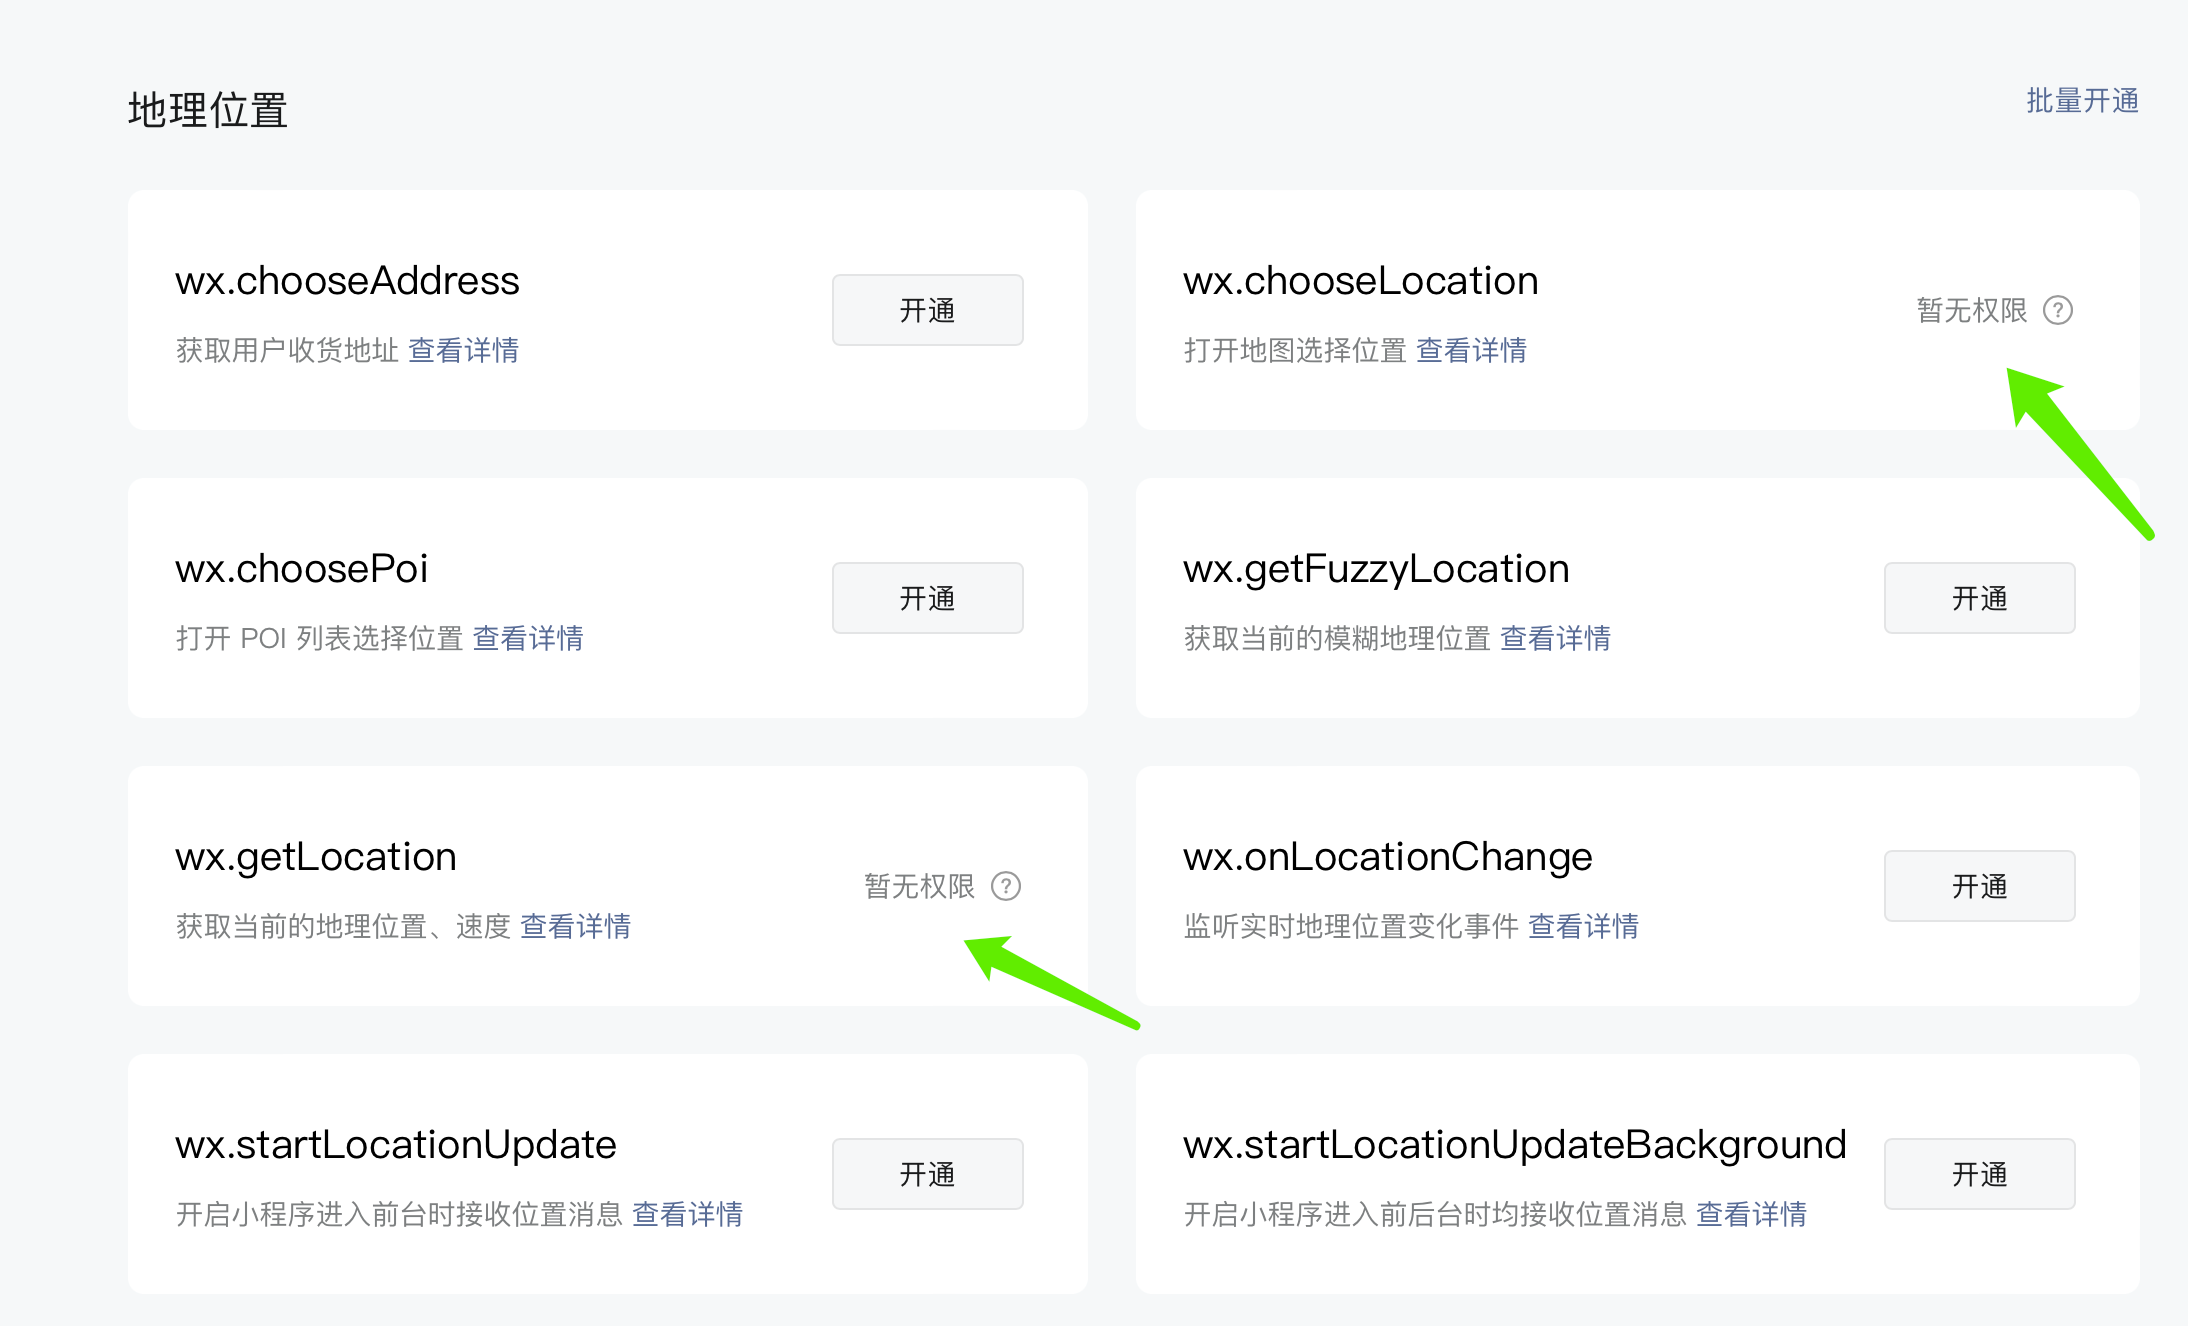Image resolution: width=2188 pixels, height=1326 pixels.
Task: Enable wx.getFuzzyLocation with 开通 button
Action: [x=1979, y=598]
